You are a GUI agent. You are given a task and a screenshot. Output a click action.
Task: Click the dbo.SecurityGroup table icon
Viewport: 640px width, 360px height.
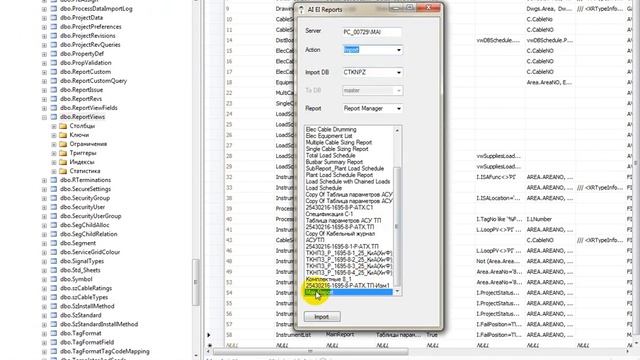[x=54, y=198]
